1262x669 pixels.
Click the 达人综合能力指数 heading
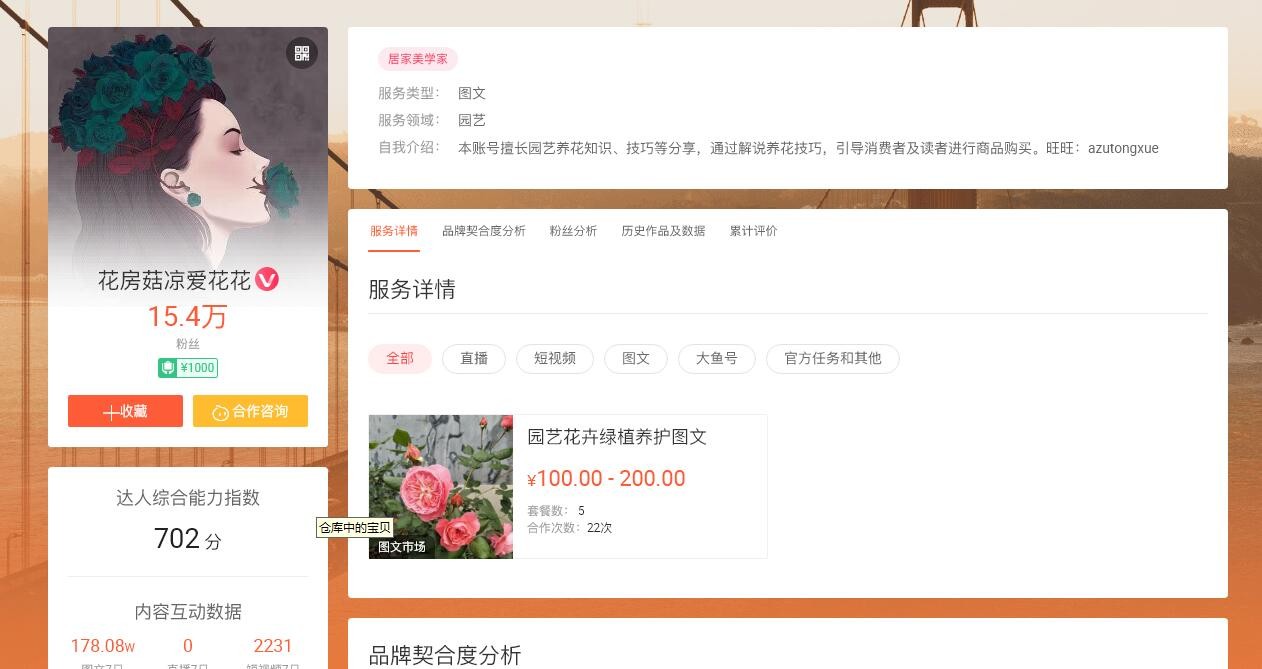(x=188, y=498)
